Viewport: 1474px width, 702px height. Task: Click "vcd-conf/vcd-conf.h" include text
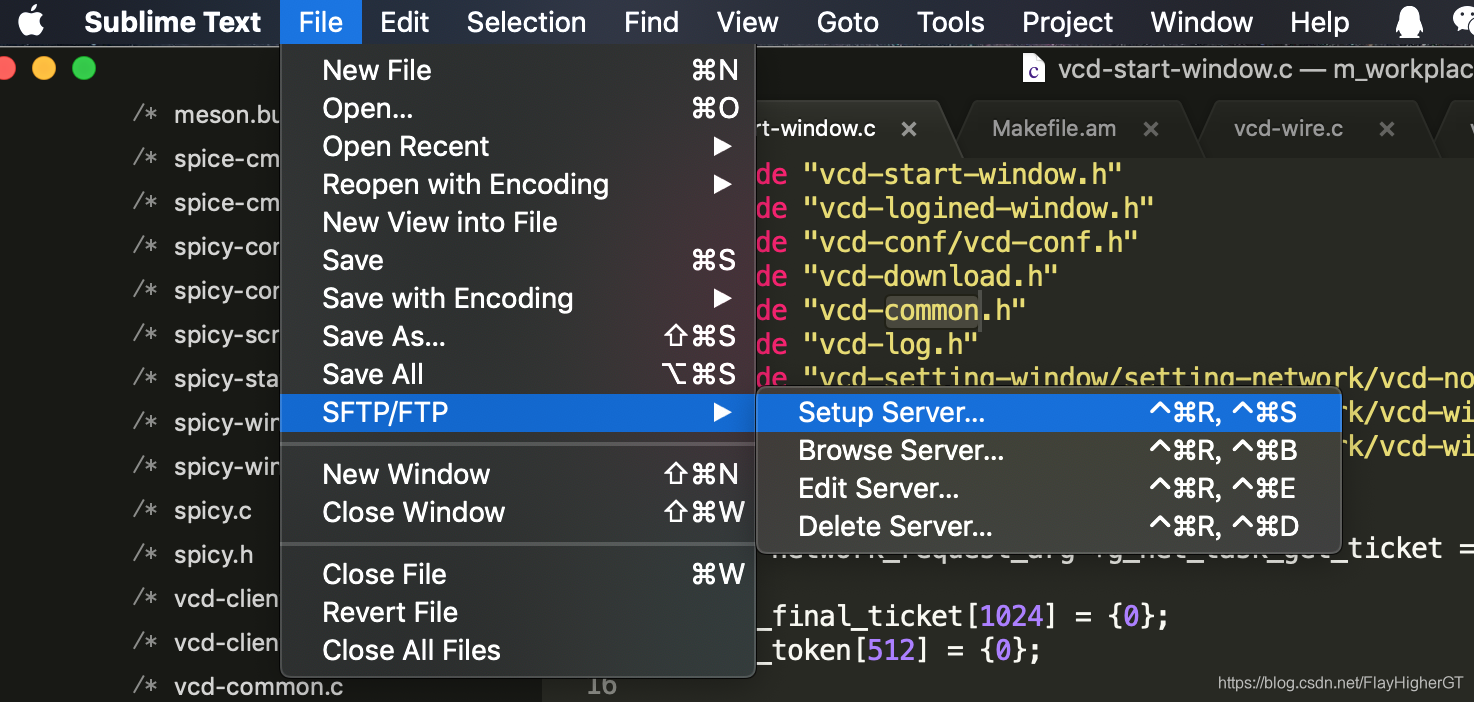point(970,242)
